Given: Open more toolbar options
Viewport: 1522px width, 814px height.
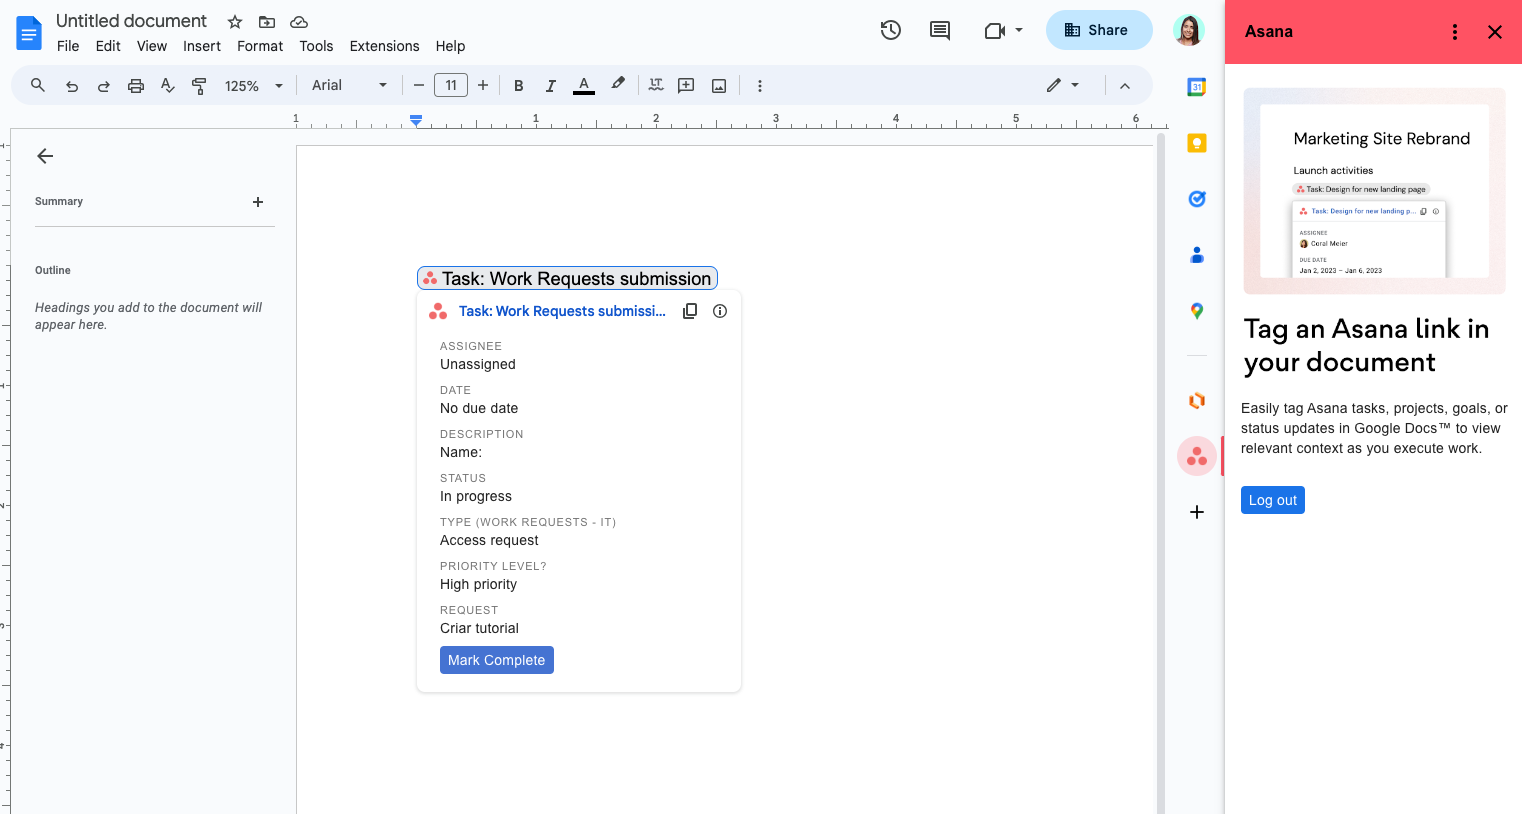Looking at the screenshot, I should 760,86.
